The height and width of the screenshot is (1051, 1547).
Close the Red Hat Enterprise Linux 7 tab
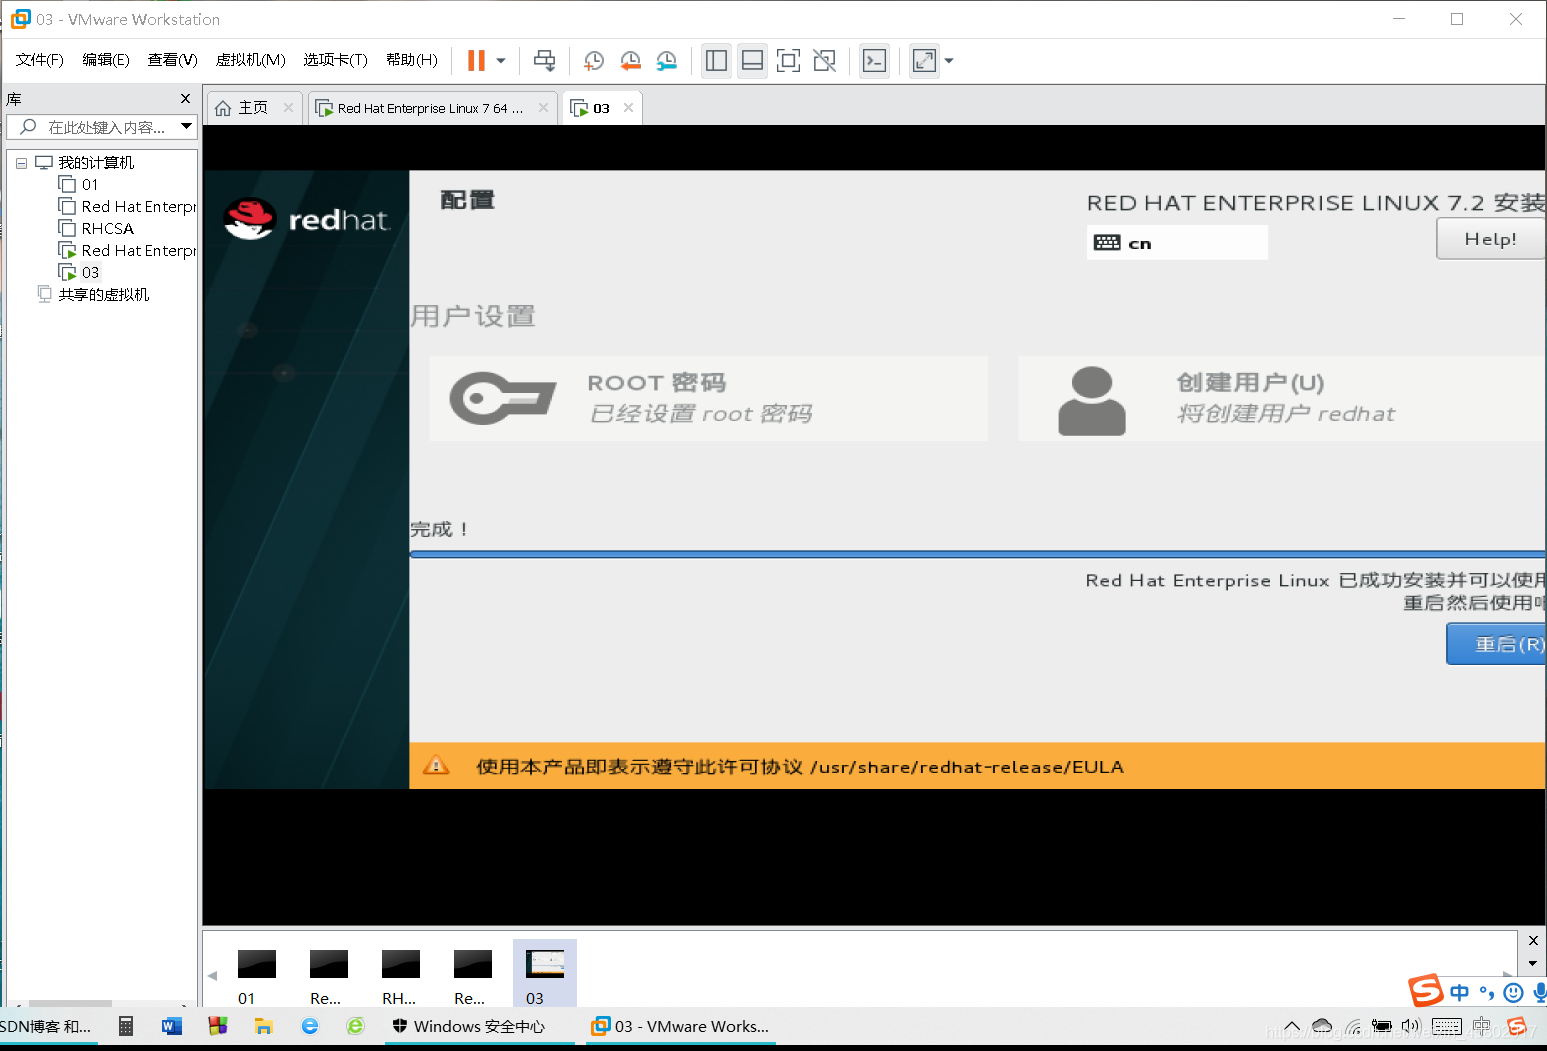click(x=543, y=108)
